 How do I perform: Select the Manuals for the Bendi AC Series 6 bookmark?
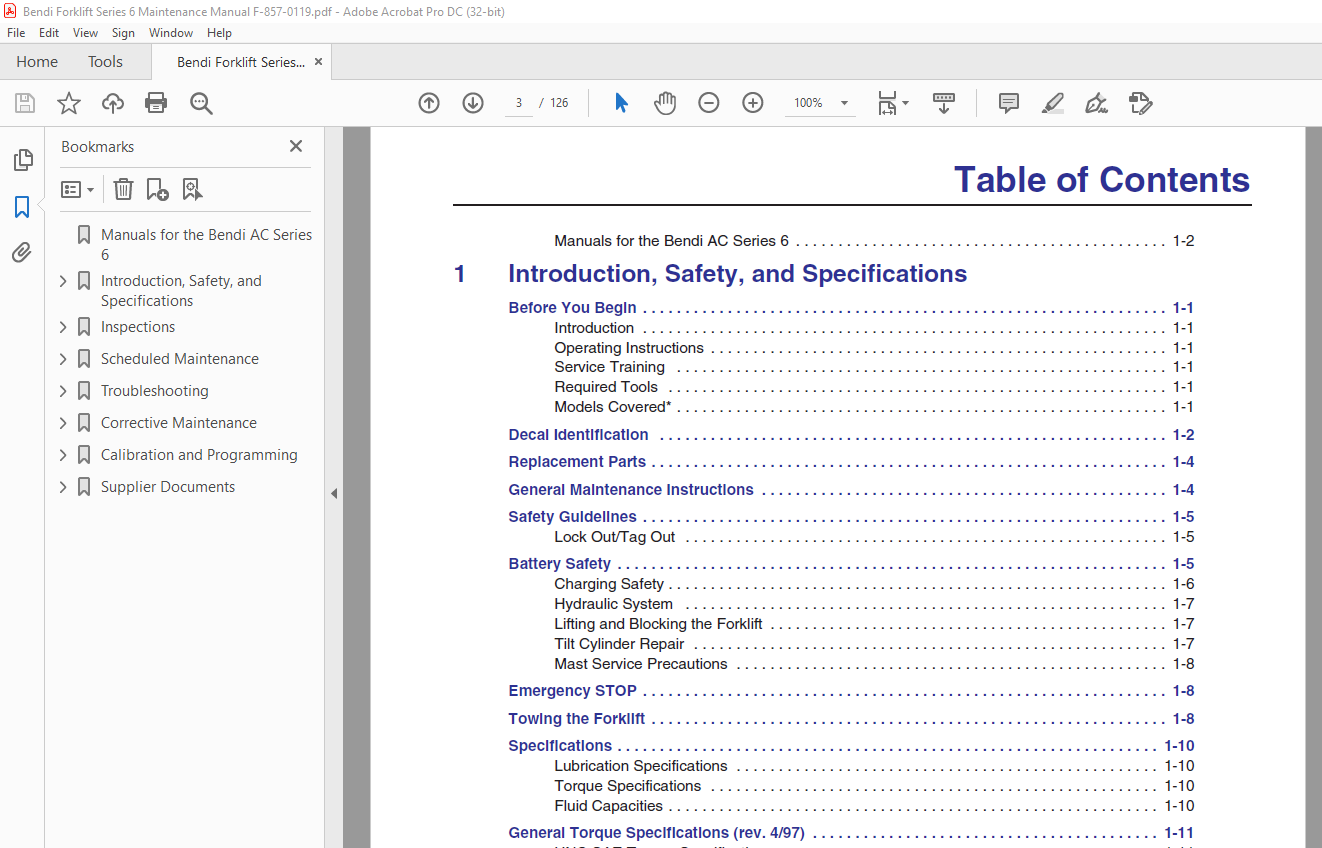click(206, 244)
